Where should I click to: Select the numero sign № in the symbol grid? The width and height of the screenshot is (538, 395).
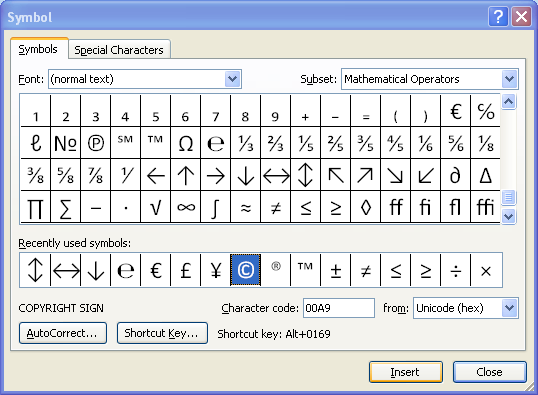click(x=66, y=143)
